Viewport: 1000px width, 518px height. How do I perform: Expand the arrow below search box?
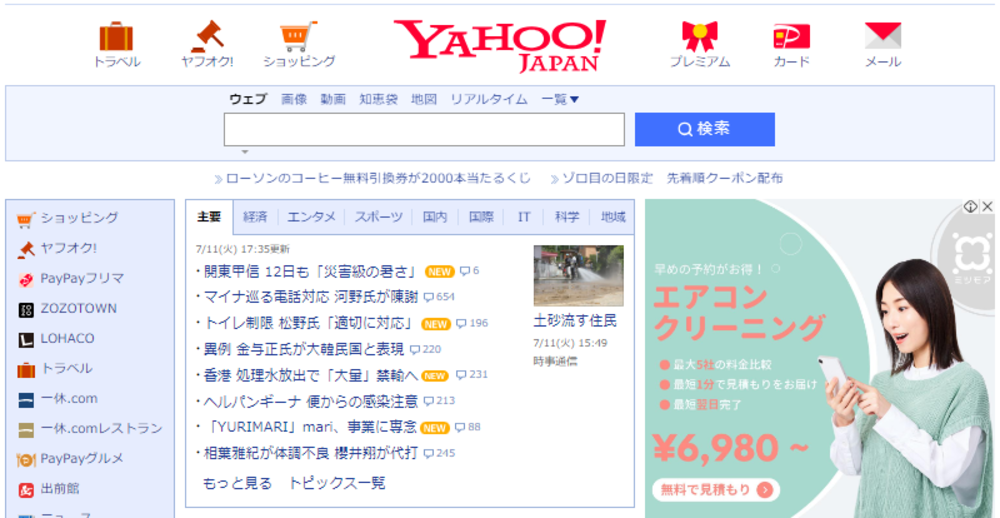pyautogui.click(x=244, y=152)
